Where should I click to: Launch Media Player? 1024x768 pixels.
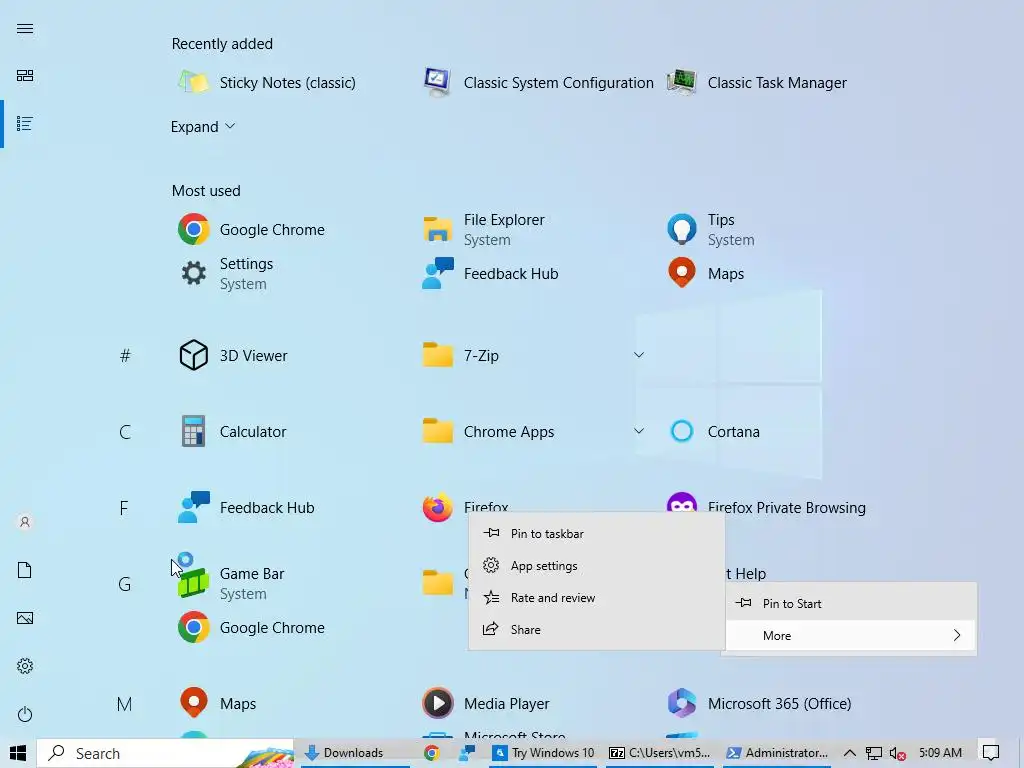486,704
